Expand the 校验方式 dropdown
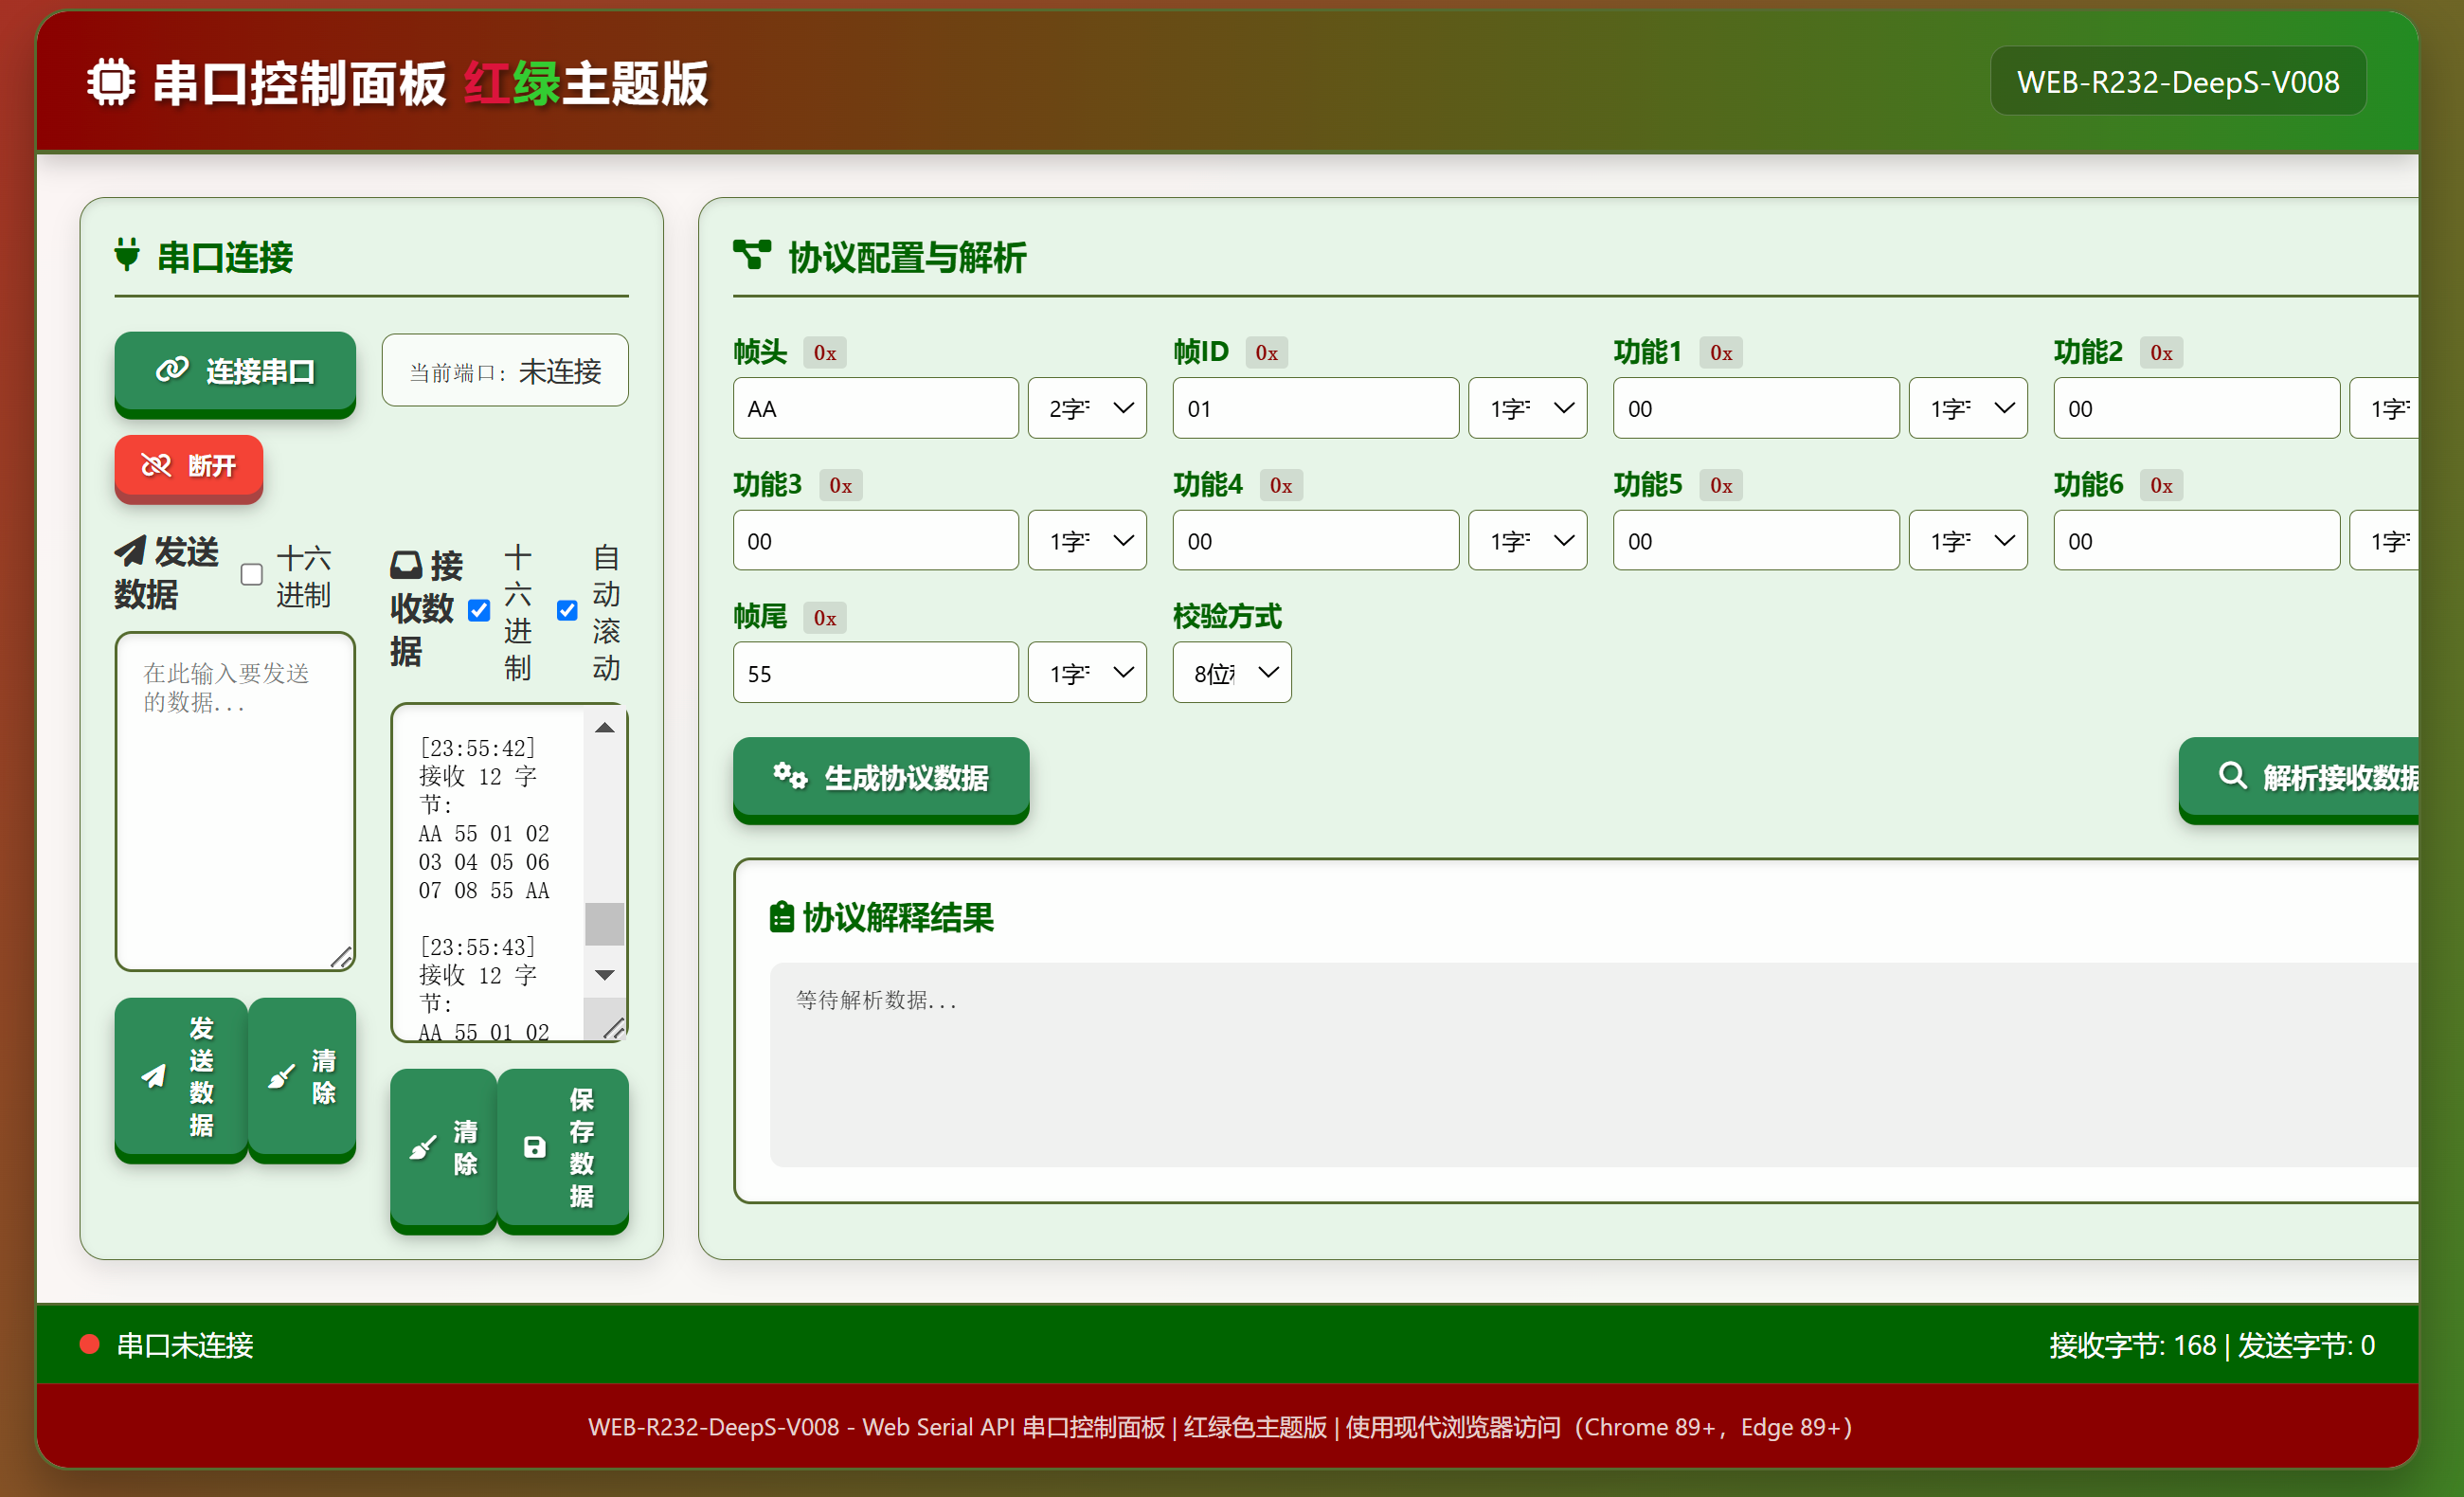This screenshot has height=1497, width=2464. tap(1231, 673)
